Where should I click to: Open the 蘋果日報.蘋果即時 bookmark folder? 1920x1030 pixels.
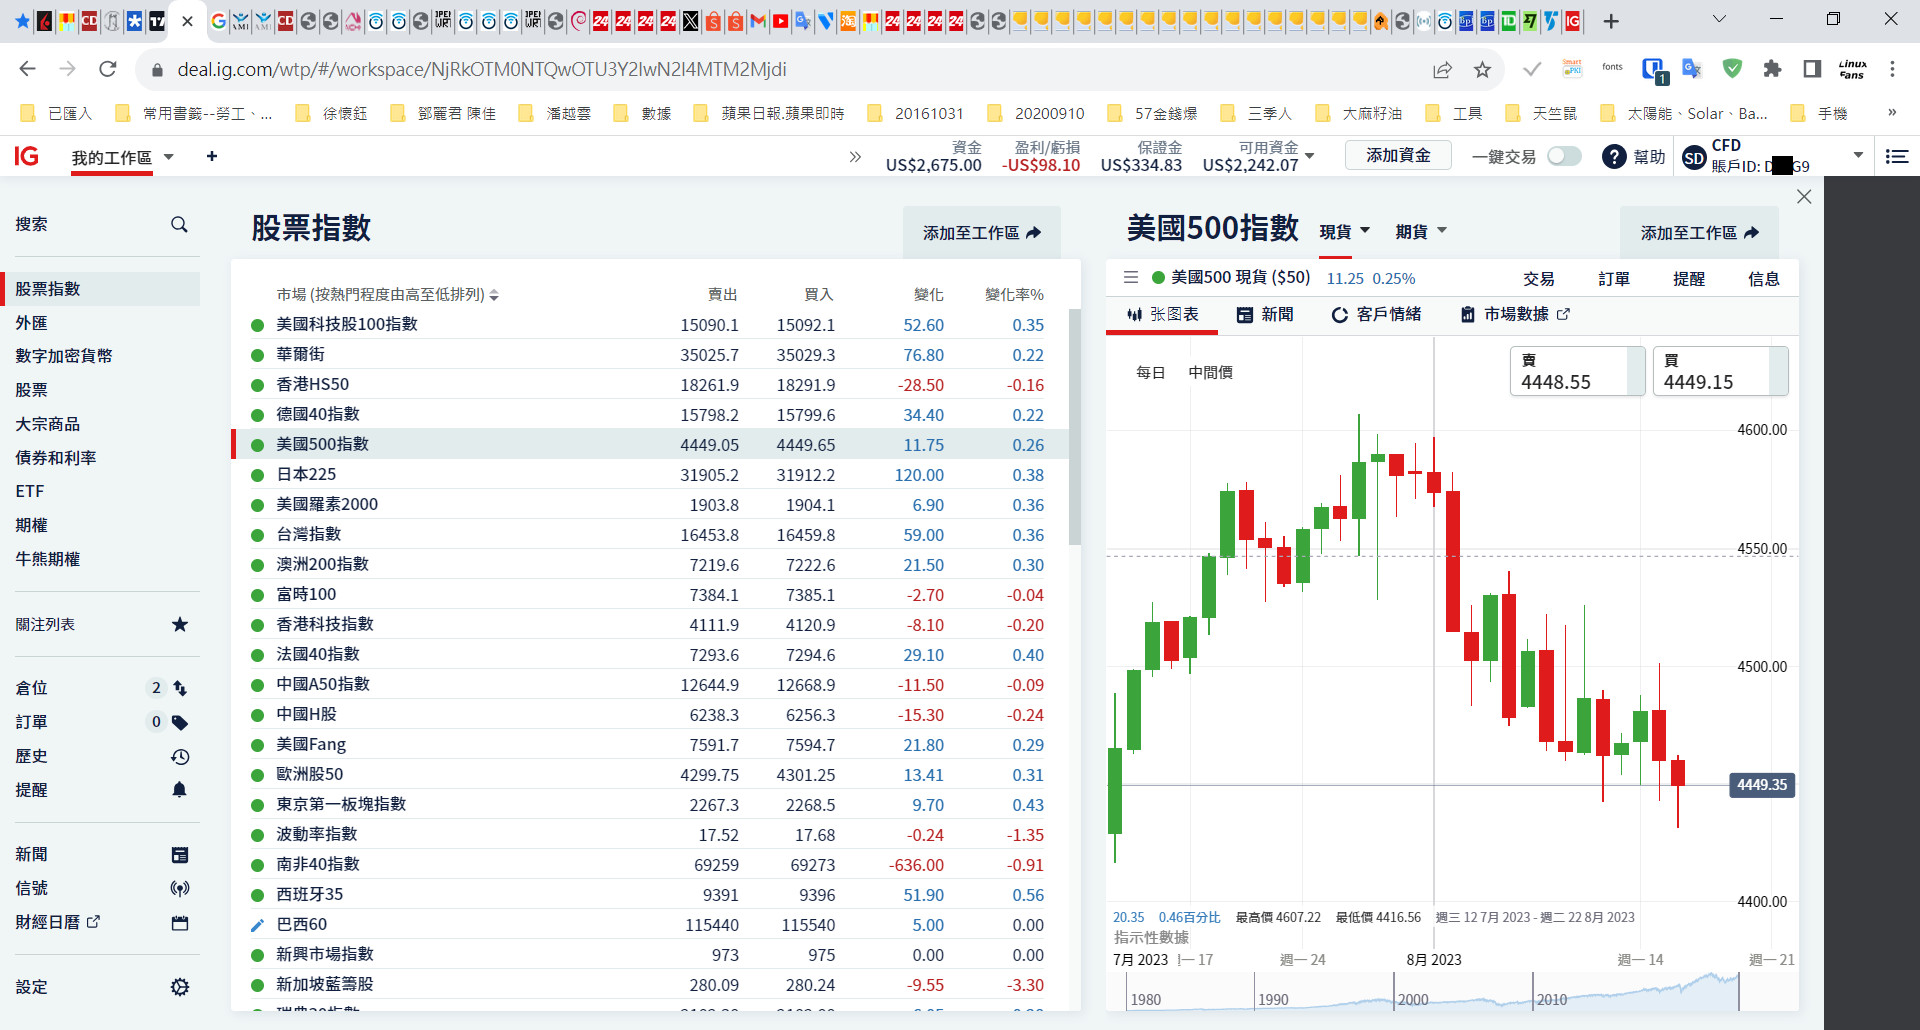pyautogui.click(x=769, y=113)
